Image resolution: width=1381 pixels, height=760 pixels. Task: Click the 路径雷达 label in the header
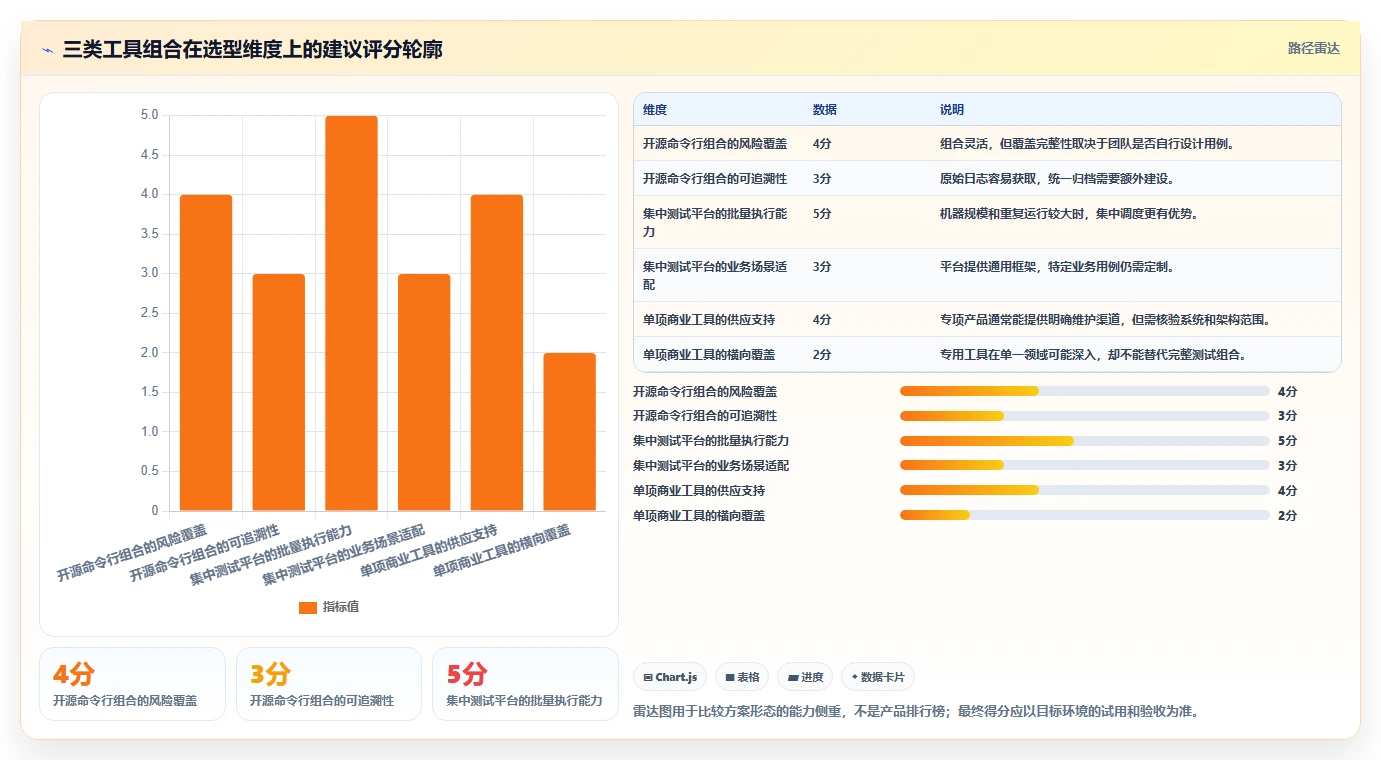tap(1313, 48)
